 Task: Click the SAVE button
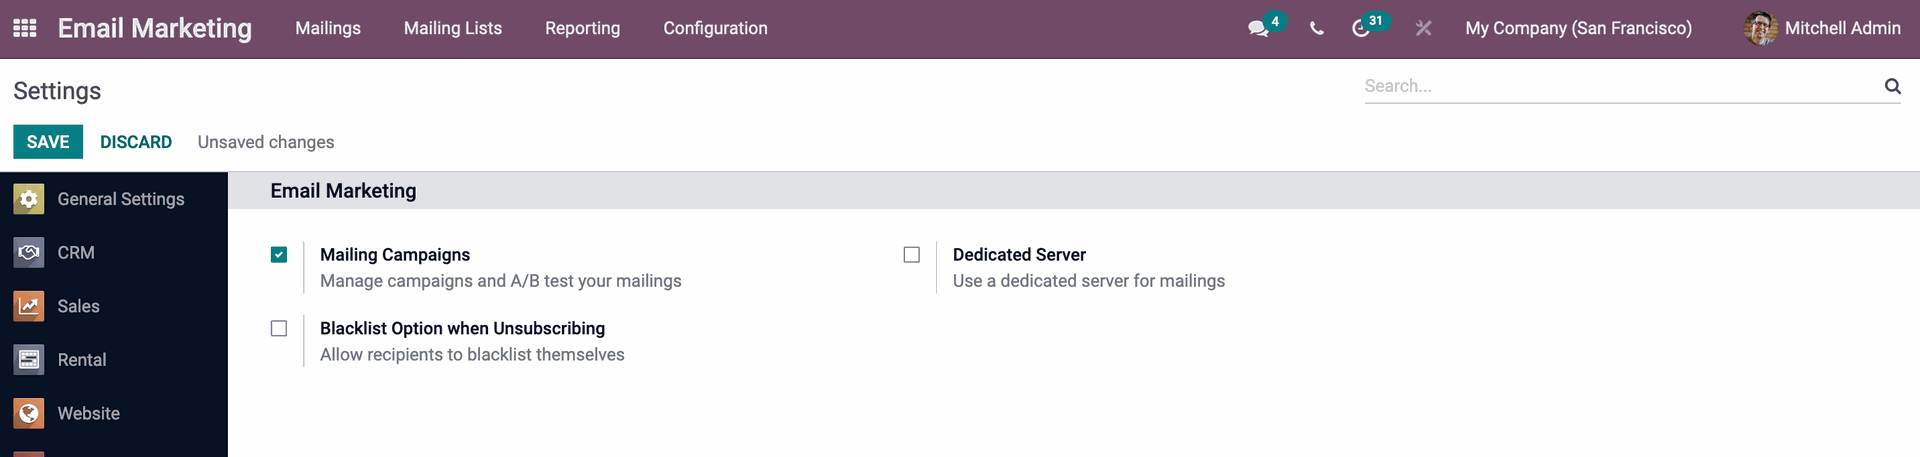click(48, 142)
